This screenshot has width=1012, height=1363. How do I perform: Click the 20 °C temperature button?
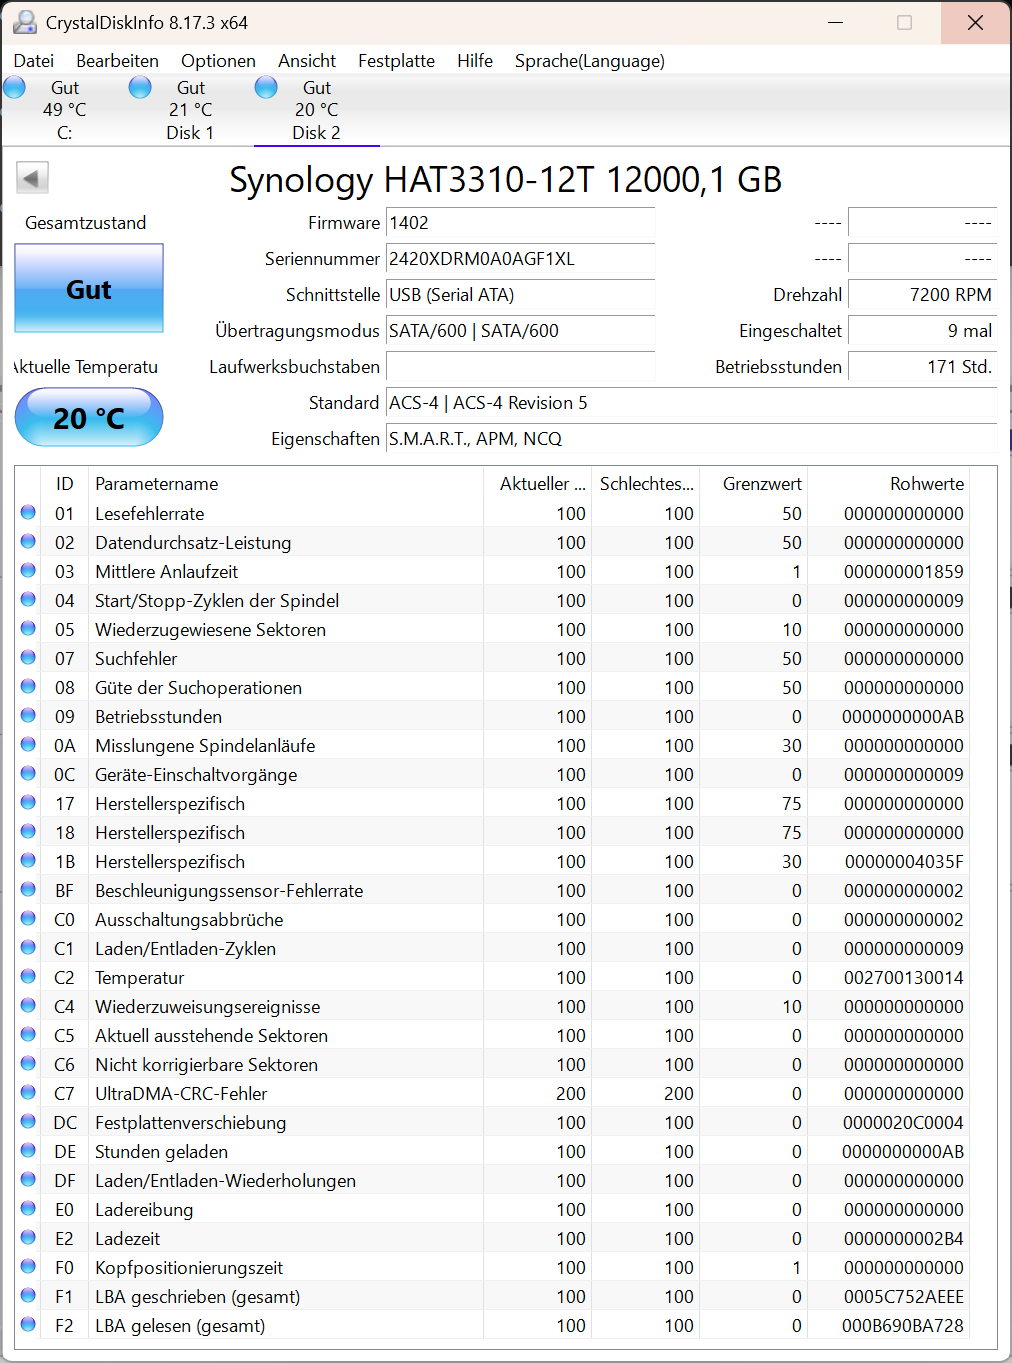coord(89,418)
